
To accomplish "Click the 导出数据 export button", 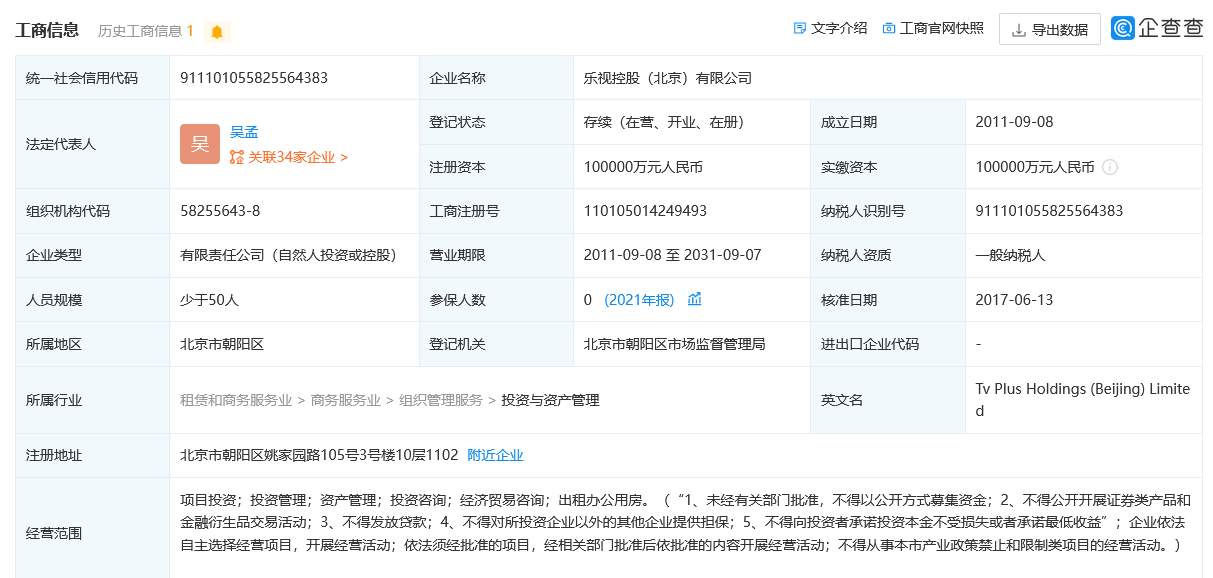I will (1050, 30).
